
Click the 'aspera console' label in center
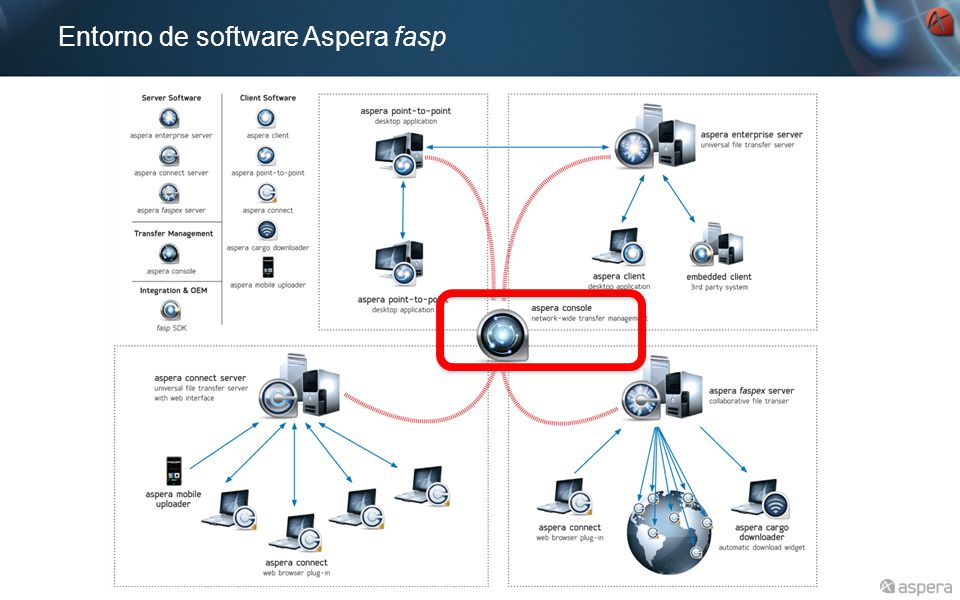pyautogui.click(x=561, y=308)
